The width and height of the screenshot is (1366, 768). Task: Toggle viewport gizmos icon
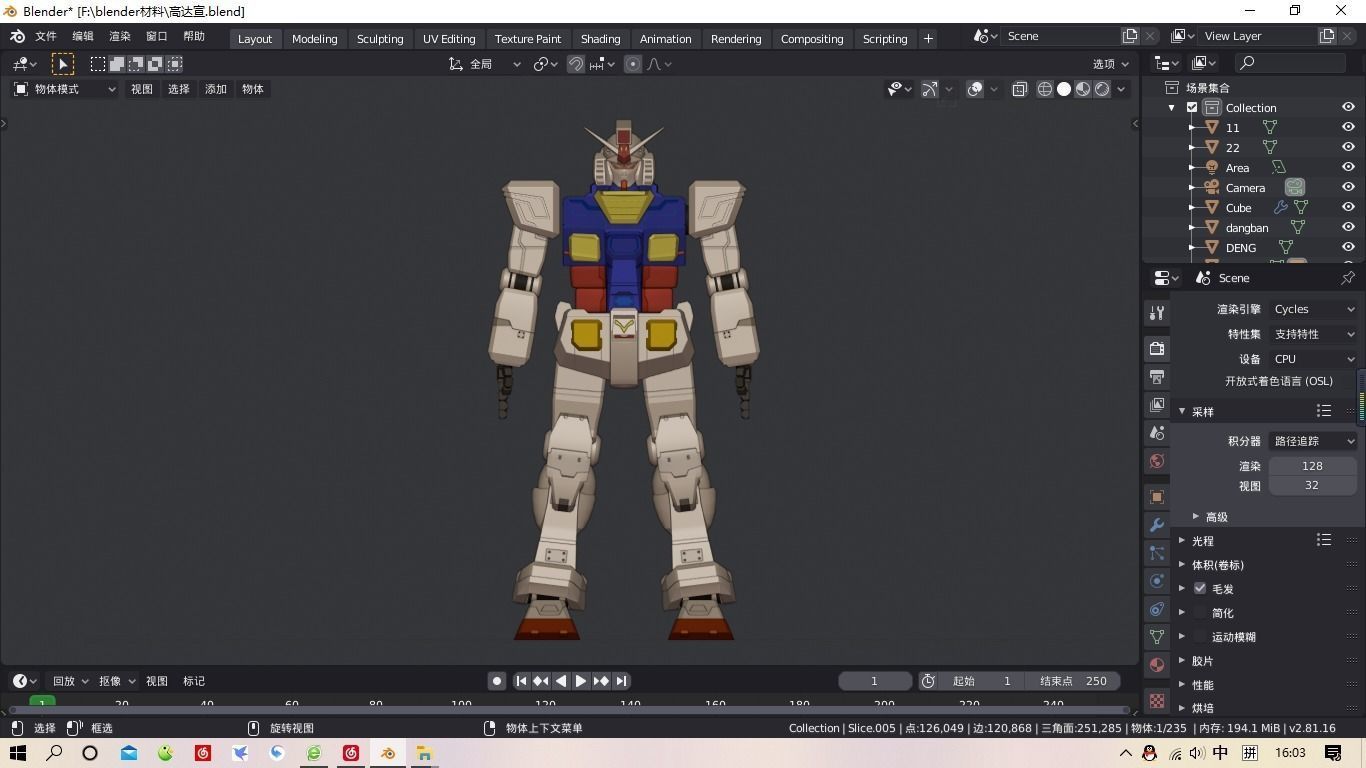(930, 89)
